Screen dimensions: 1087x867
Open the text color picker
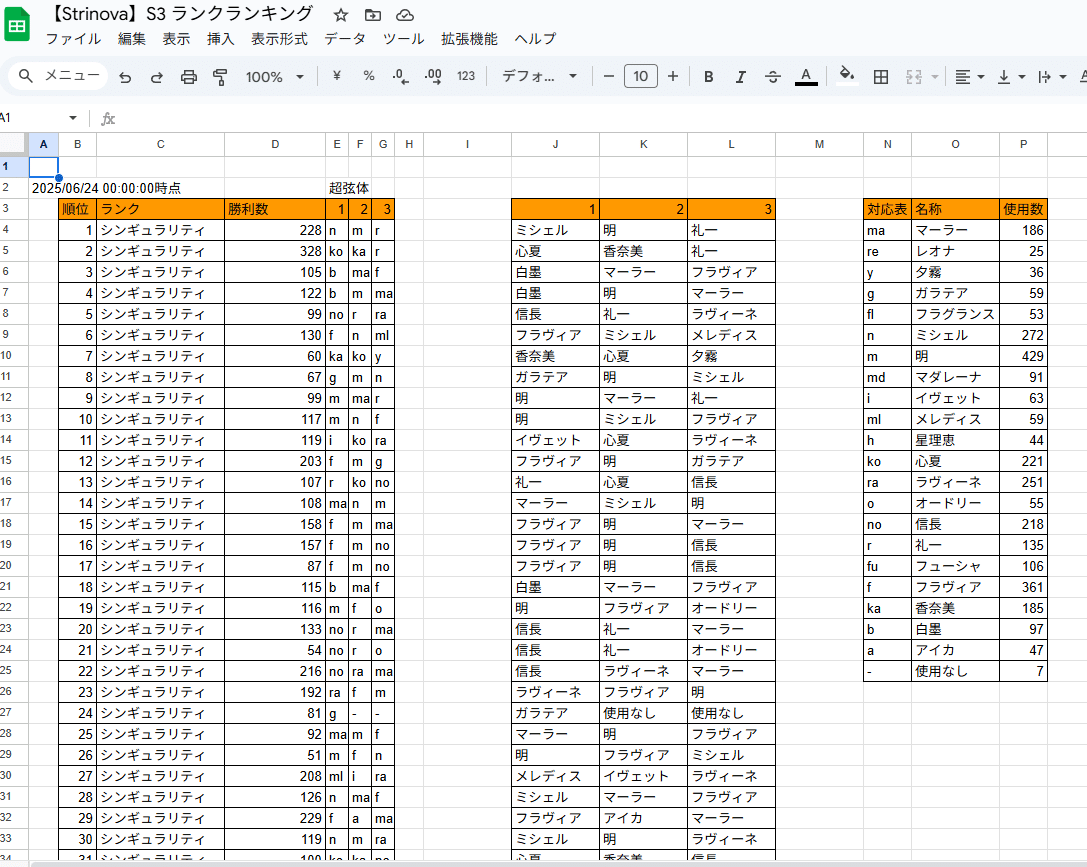pos(806,76)
